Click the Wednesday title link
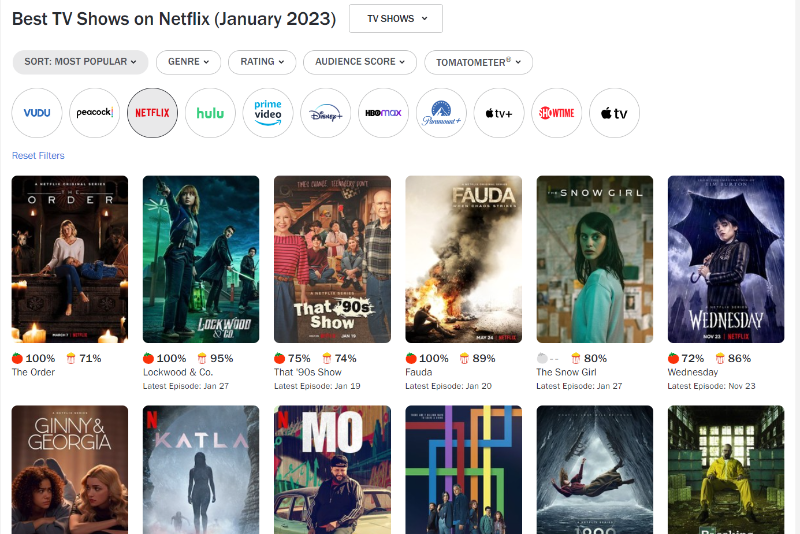The height and width of the screenshot is (534, 800). [x=692, y=372]
